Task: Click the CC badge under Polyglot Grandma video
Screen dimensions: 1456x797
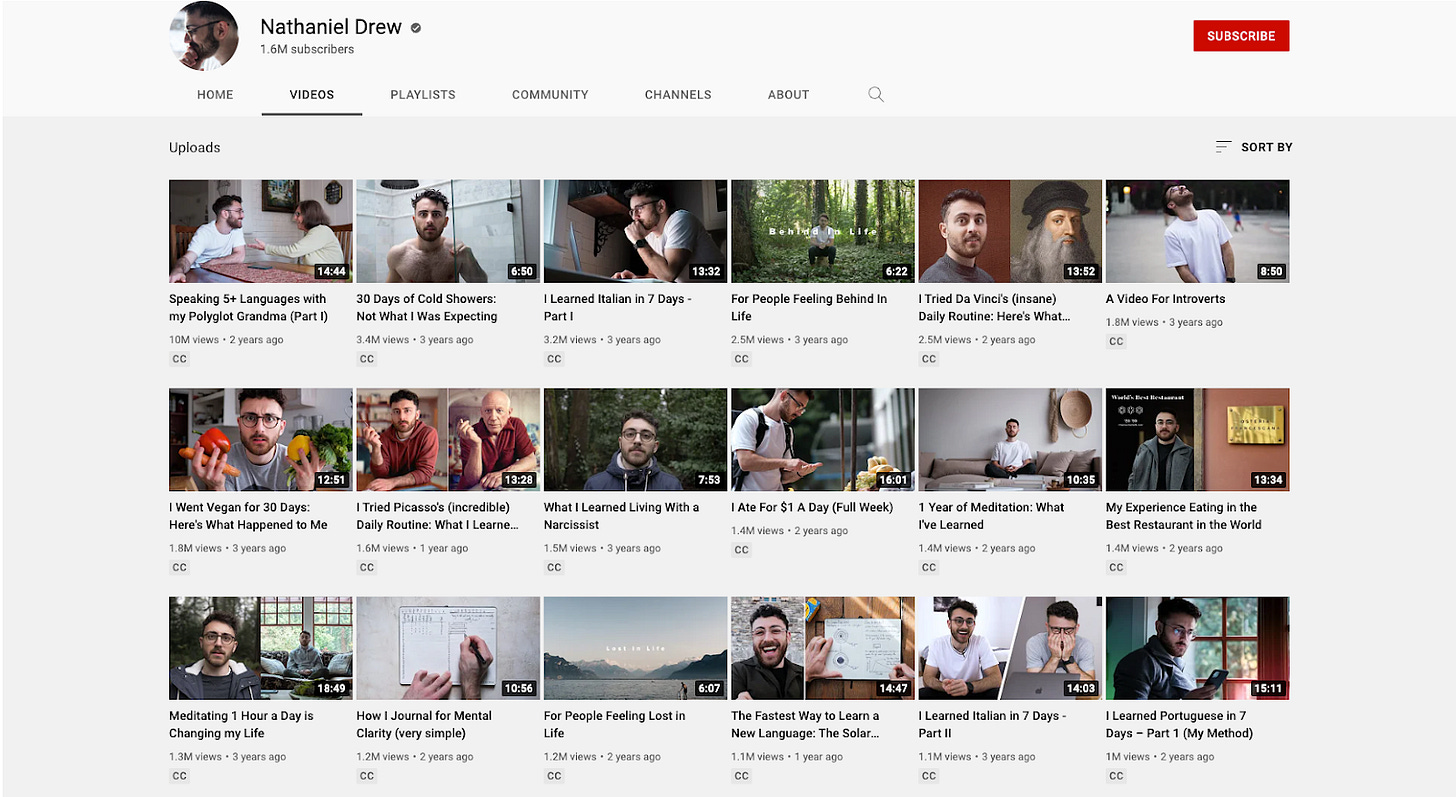Action: (180, 359)
